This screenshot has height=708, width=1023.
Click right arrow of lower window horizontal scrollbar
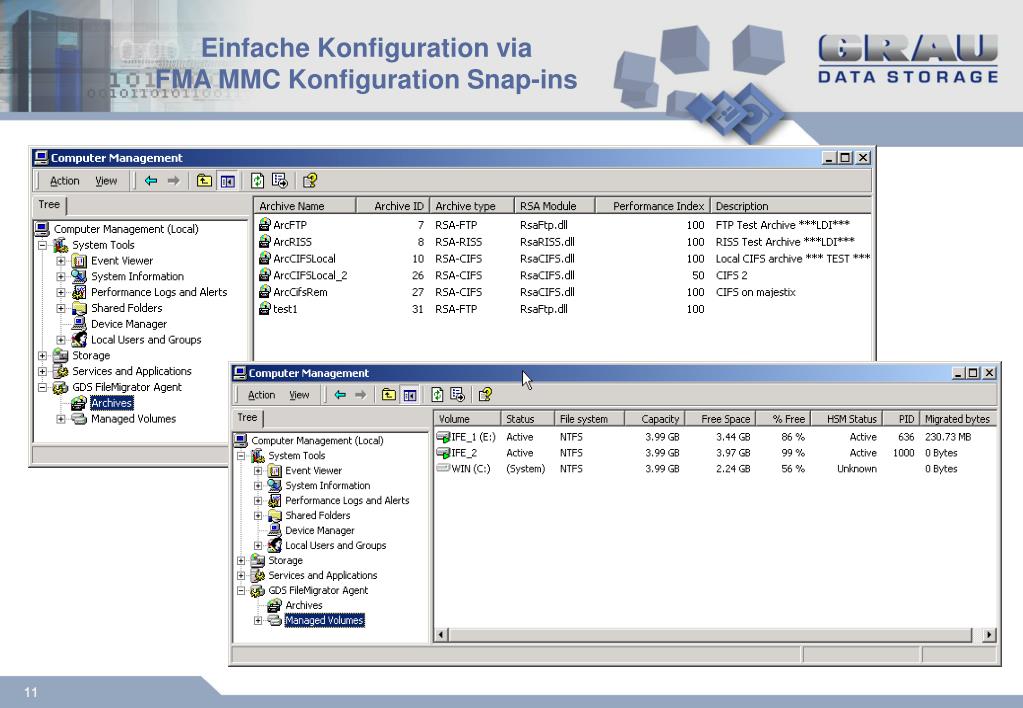989,634
